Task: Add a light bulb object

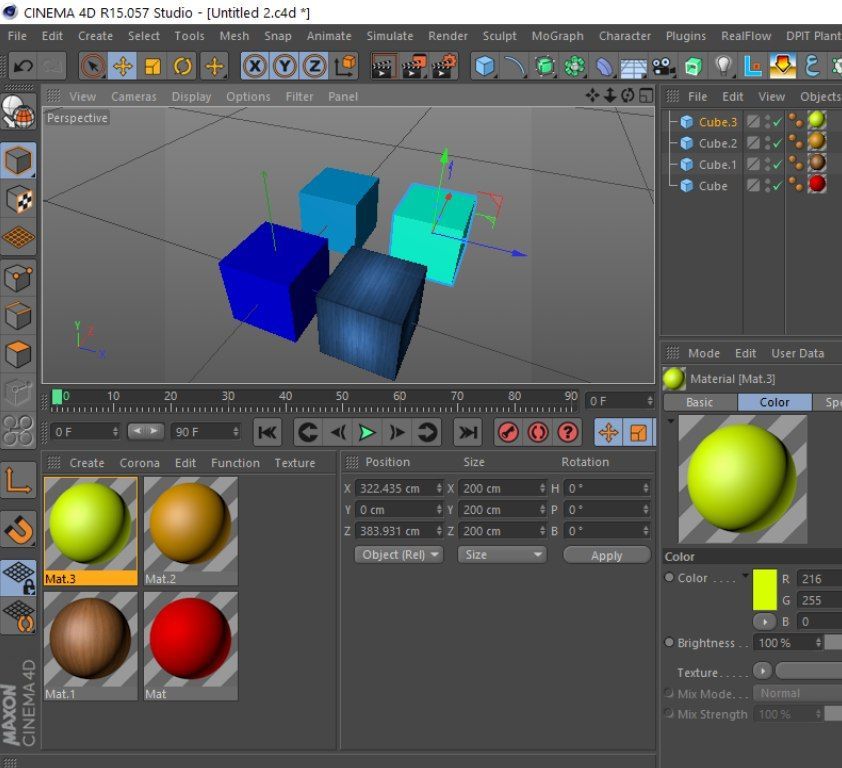Action: point(723,66)
